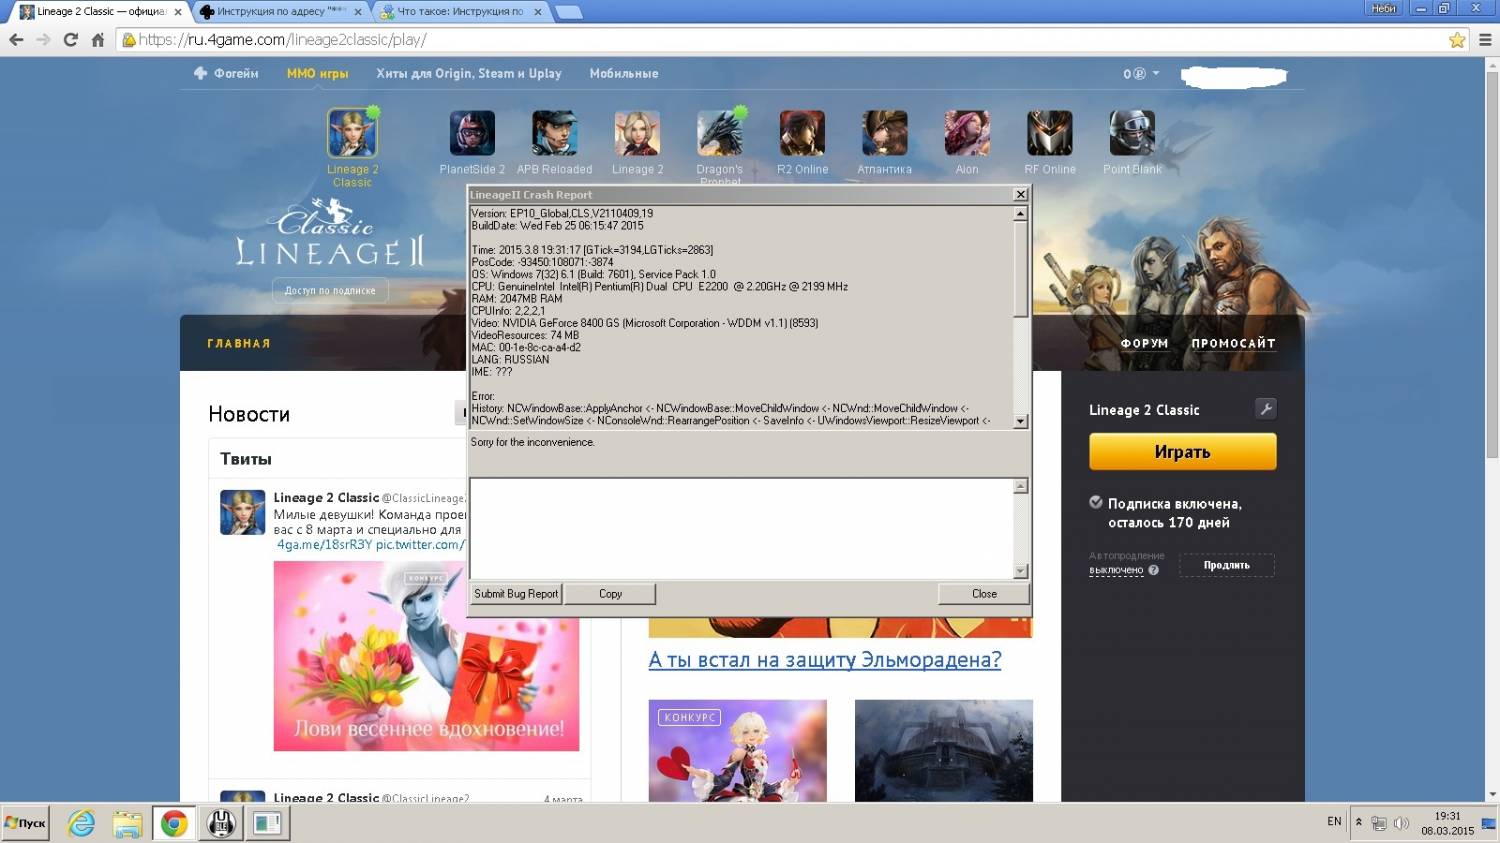Click the Пуск start button

coord(25,824)
